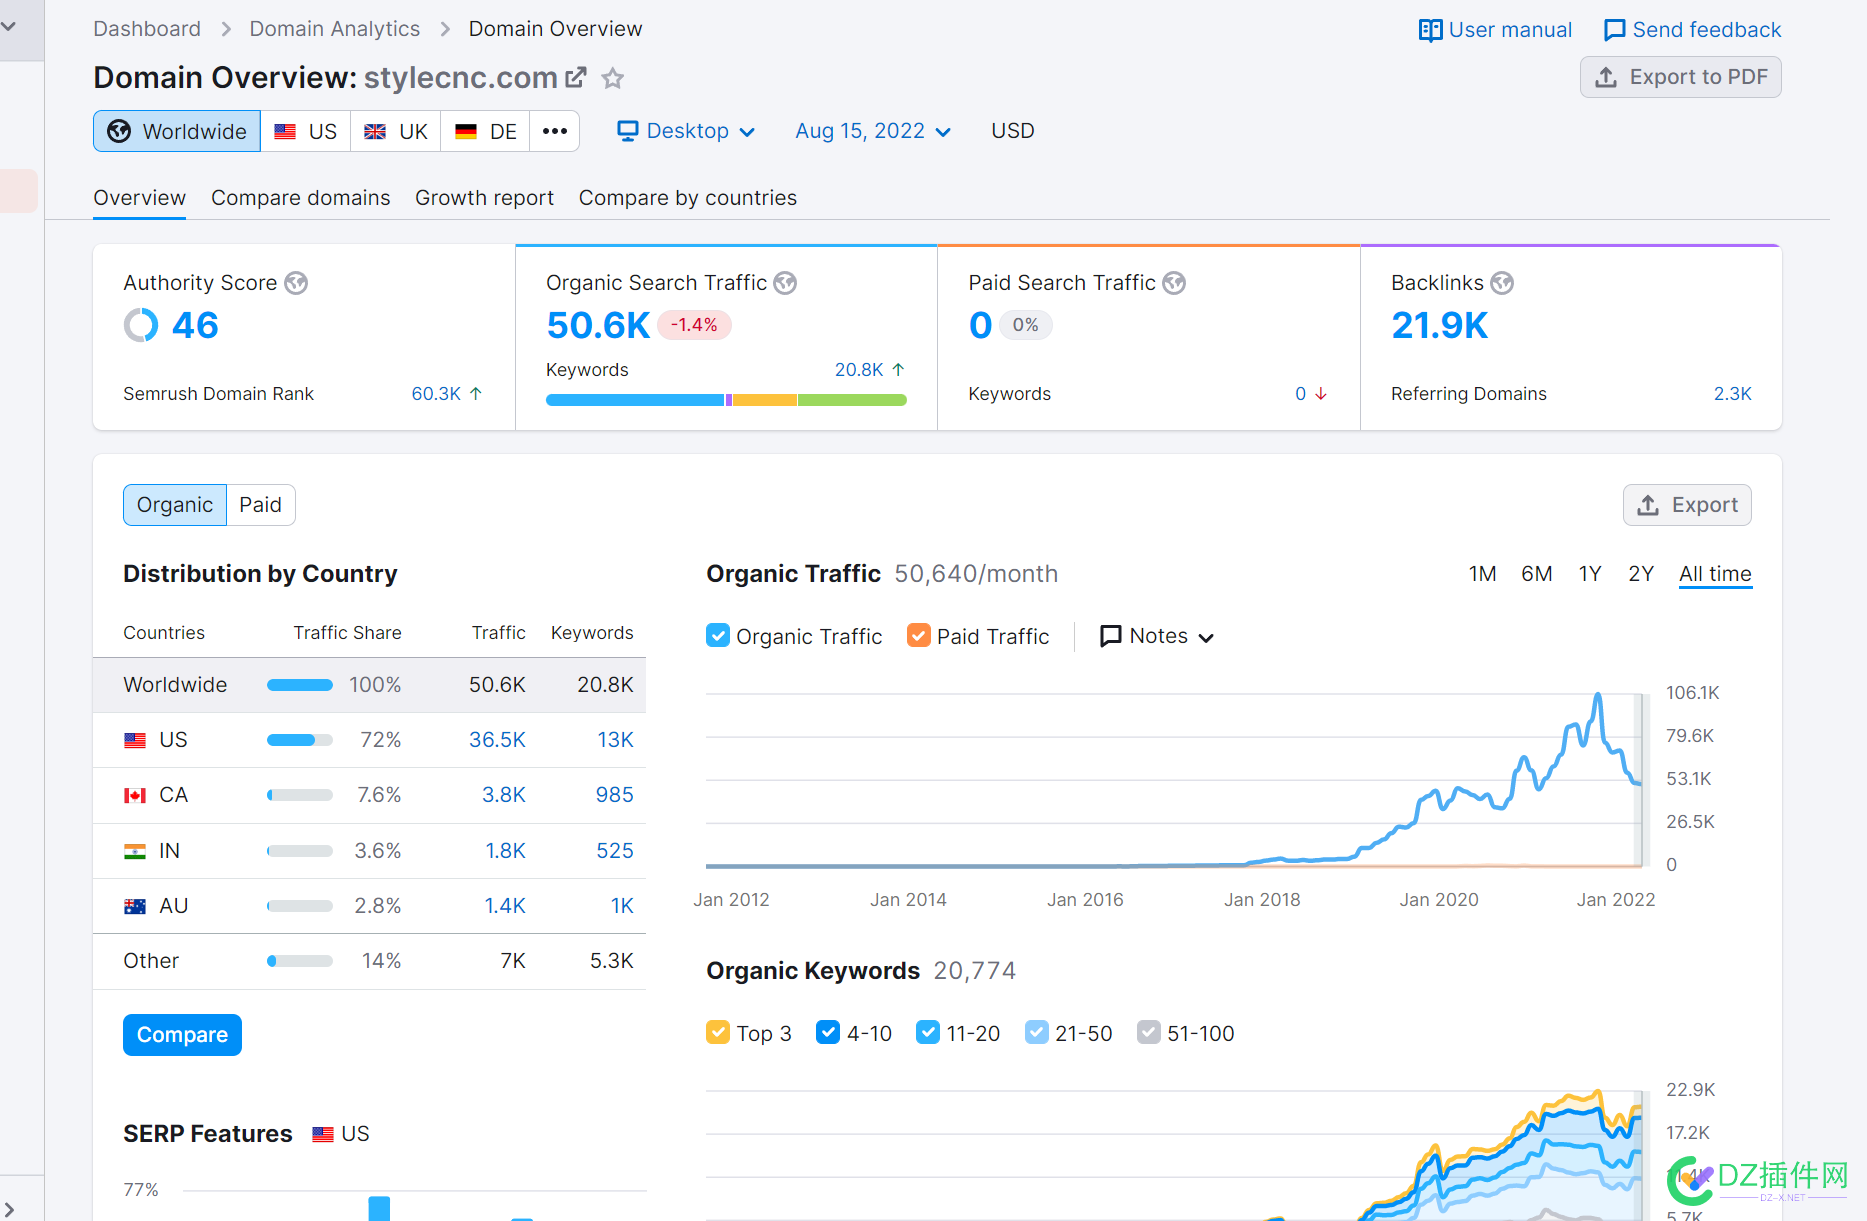Click the organic keywords distribution color bar
This screenshot has width=1867, height=1221.
(726, 400)
